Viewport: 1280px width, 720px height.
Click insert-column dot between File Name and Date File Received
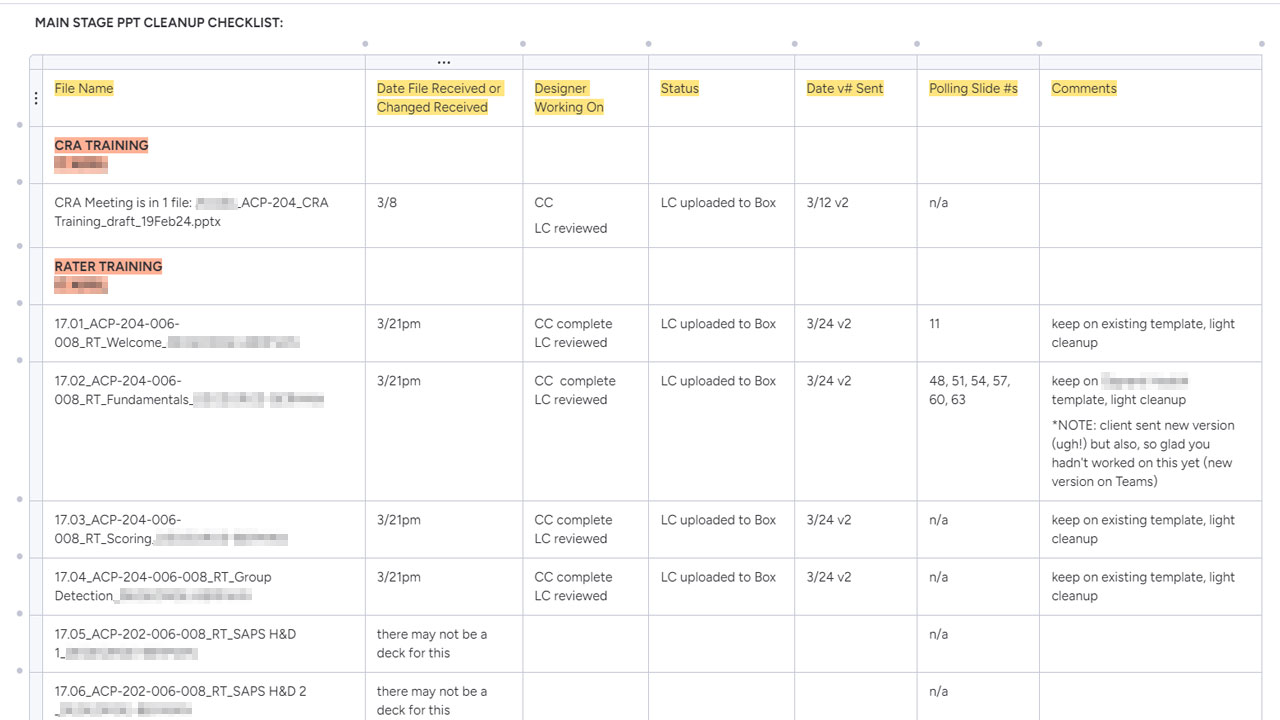tap(365, 44)
